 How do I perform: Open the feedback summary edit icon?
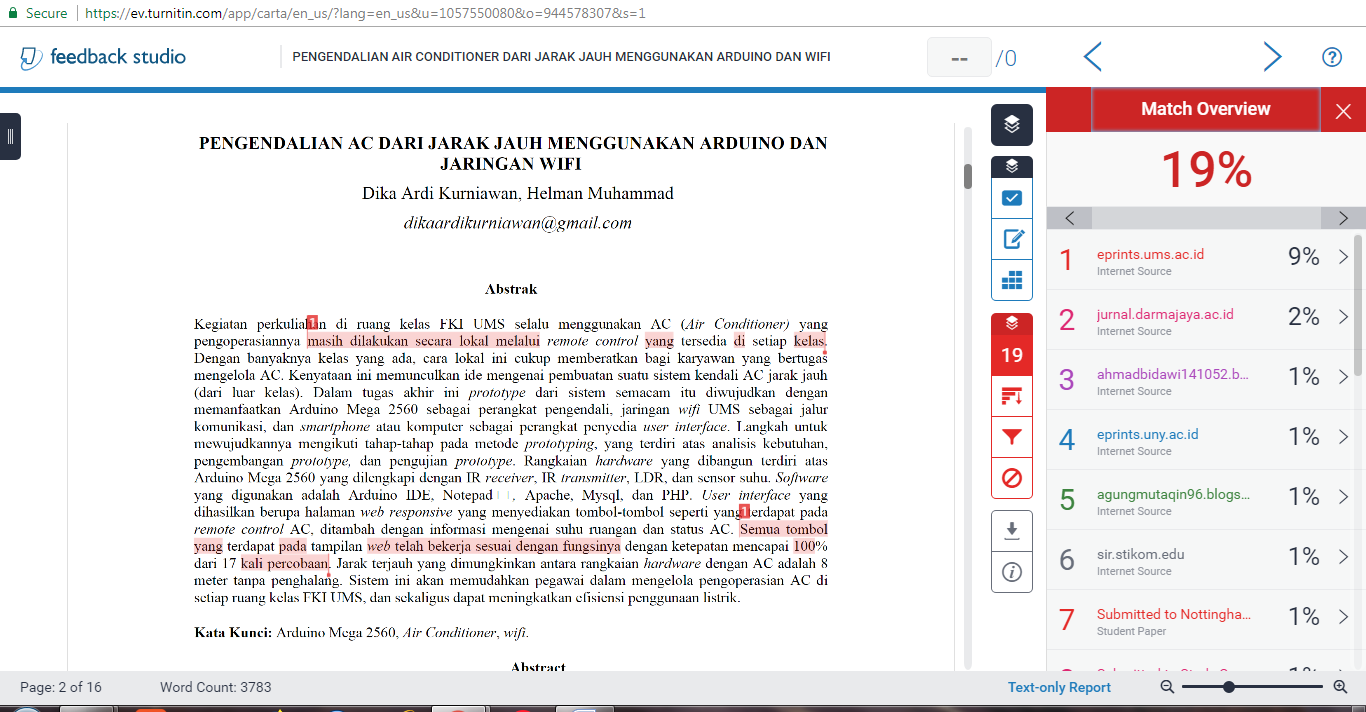click(1012, 239)
